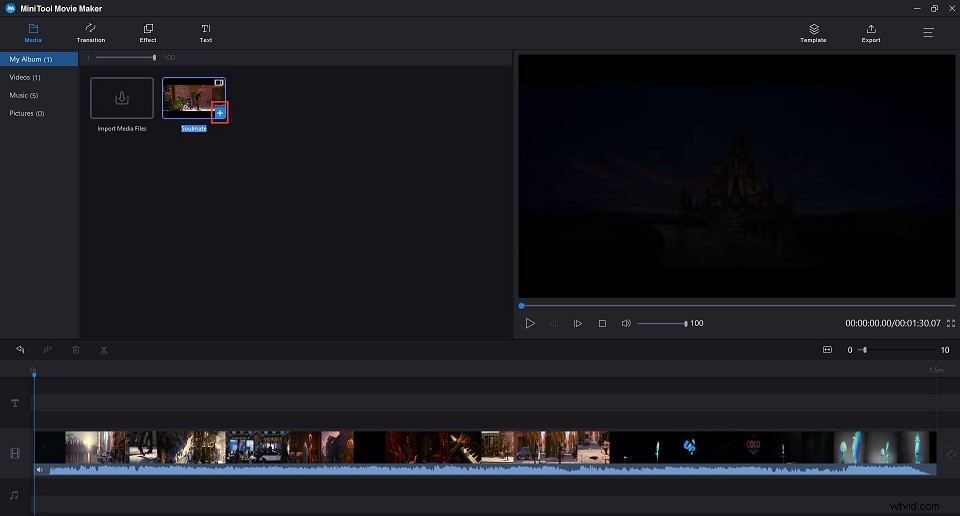The image size is (960, 516).
Task: Enter fullscreen preview mode
Action: point(950,324)
